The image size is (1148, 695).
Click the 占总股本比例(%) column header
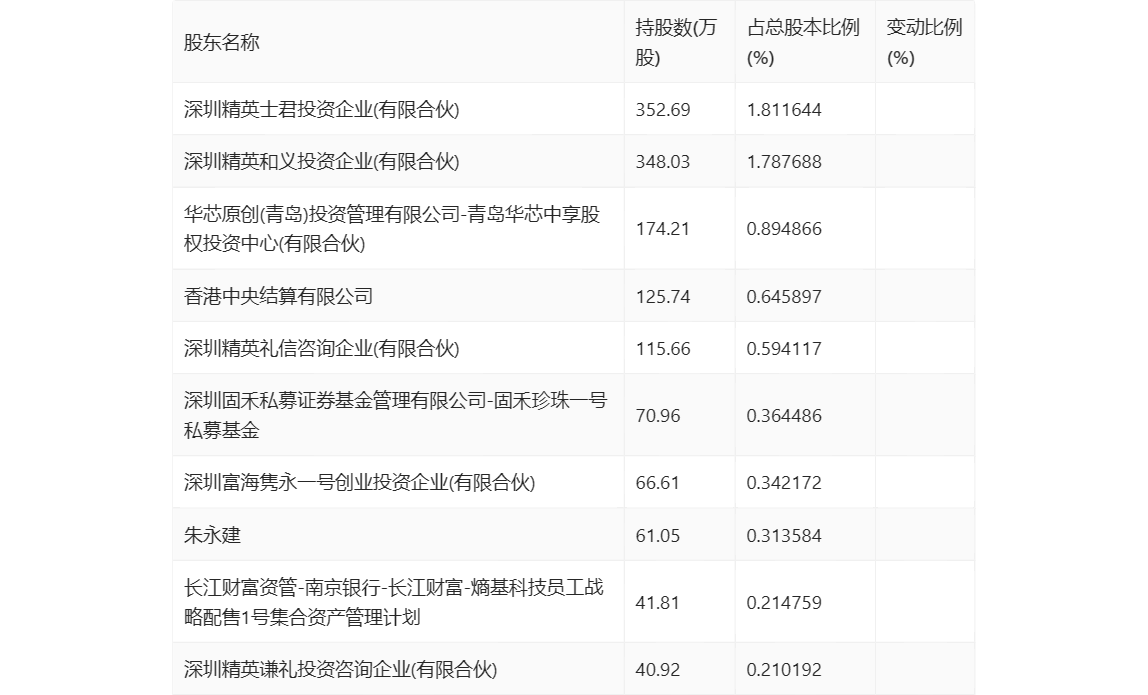(x=803, y=42)
